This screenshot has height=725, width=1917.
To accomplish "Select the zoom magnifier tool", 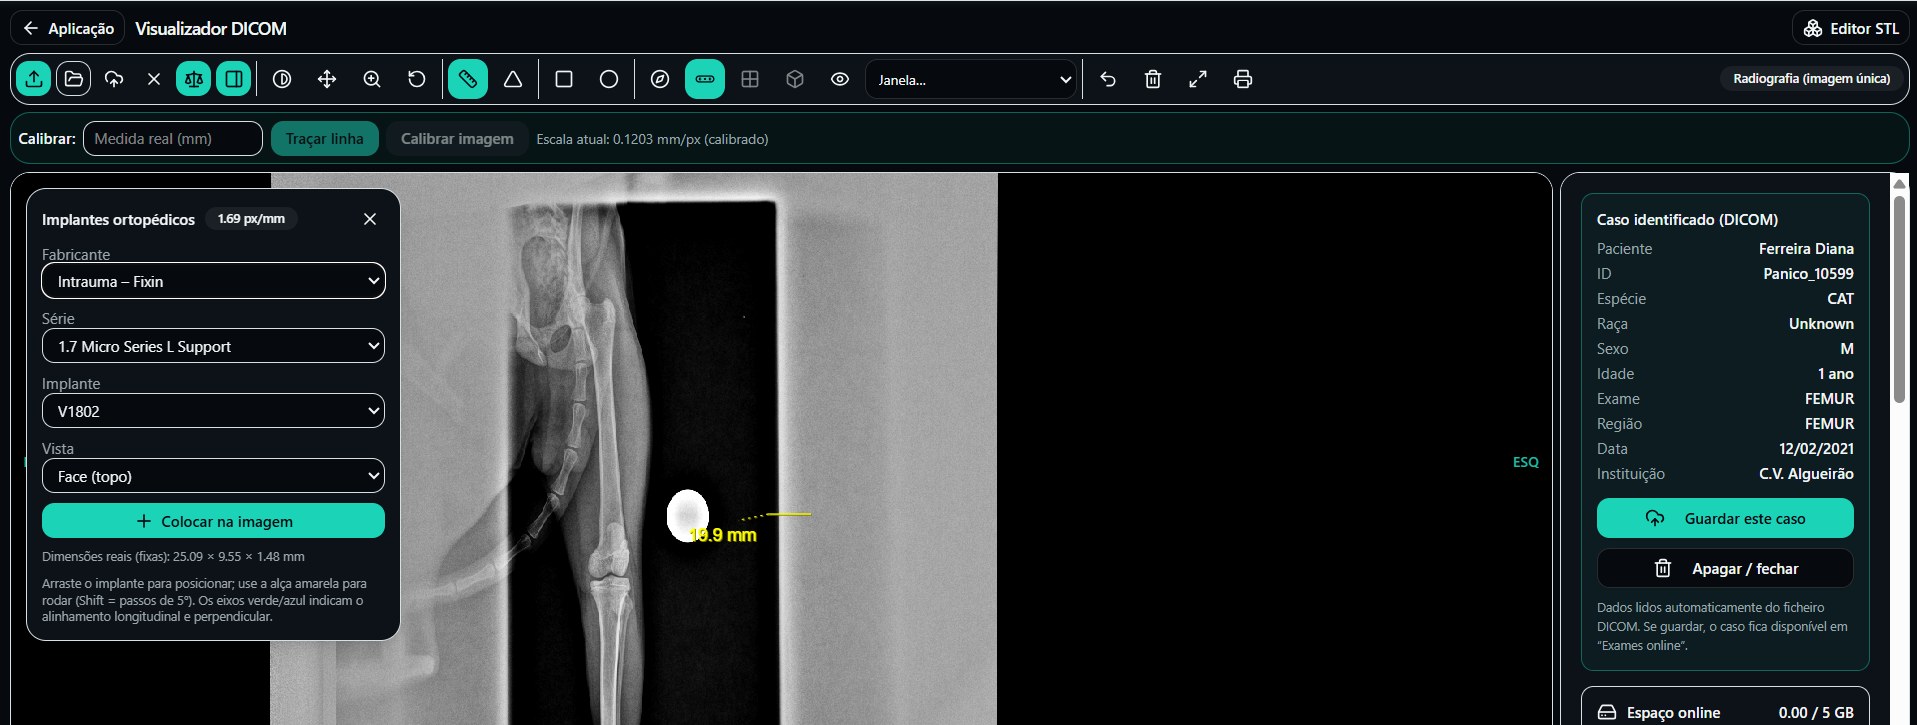I will [372, 79].
